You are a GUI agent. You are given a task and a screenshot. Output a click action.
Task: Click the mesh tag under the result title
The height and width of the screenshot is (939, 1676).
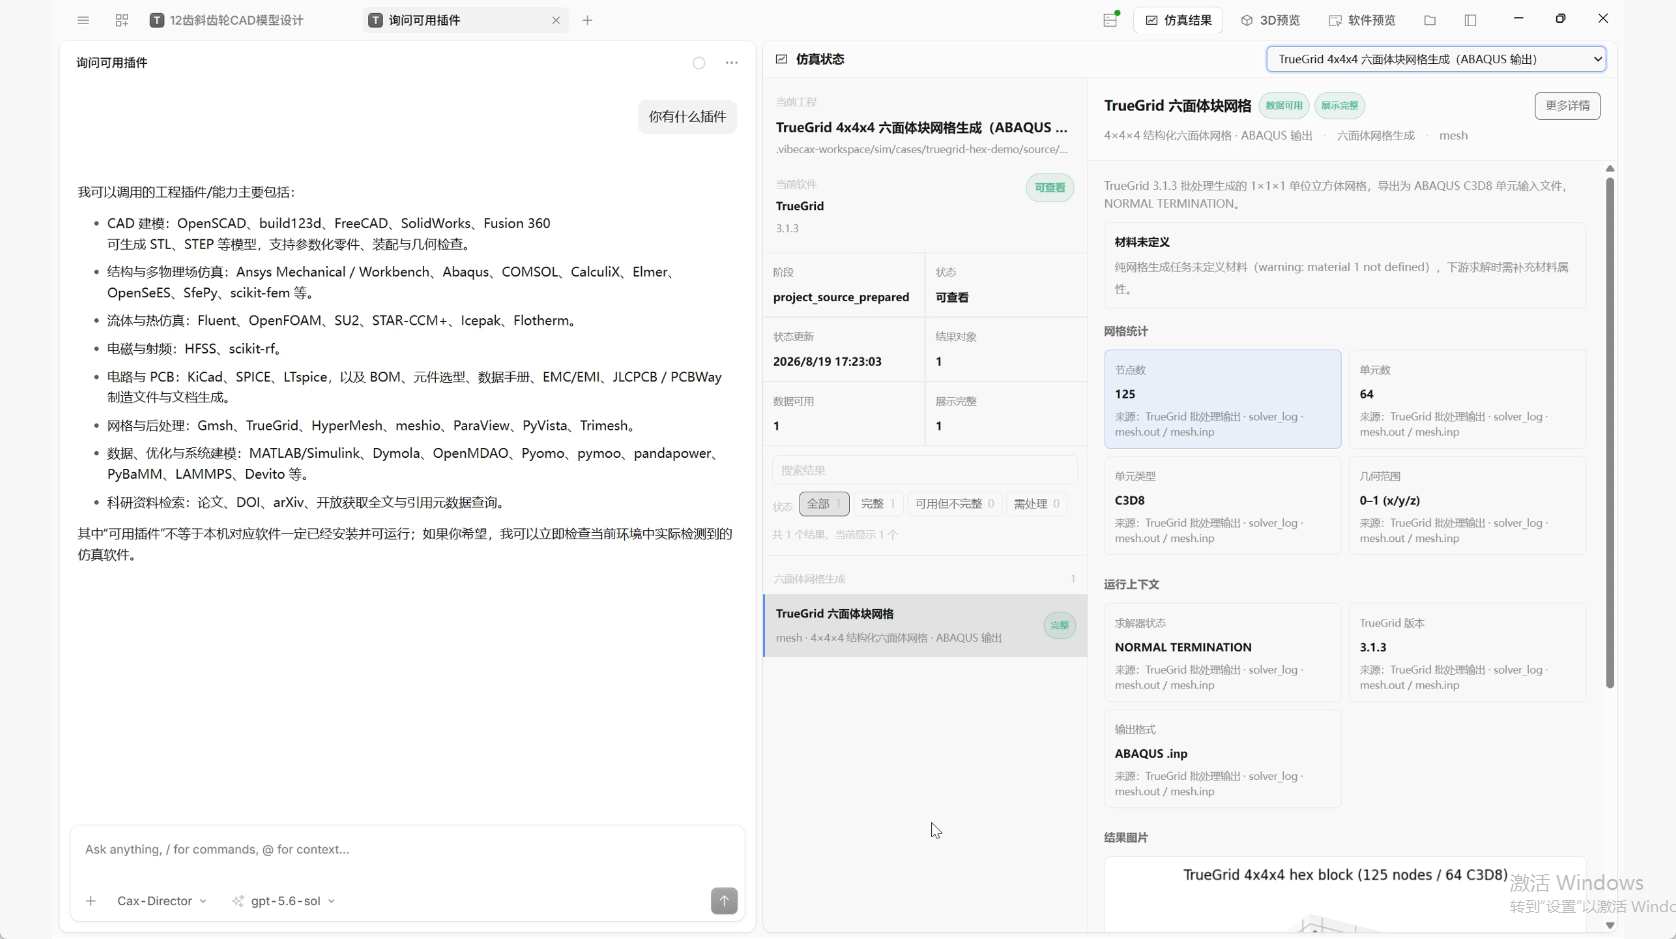click(x=1453, y=136)
